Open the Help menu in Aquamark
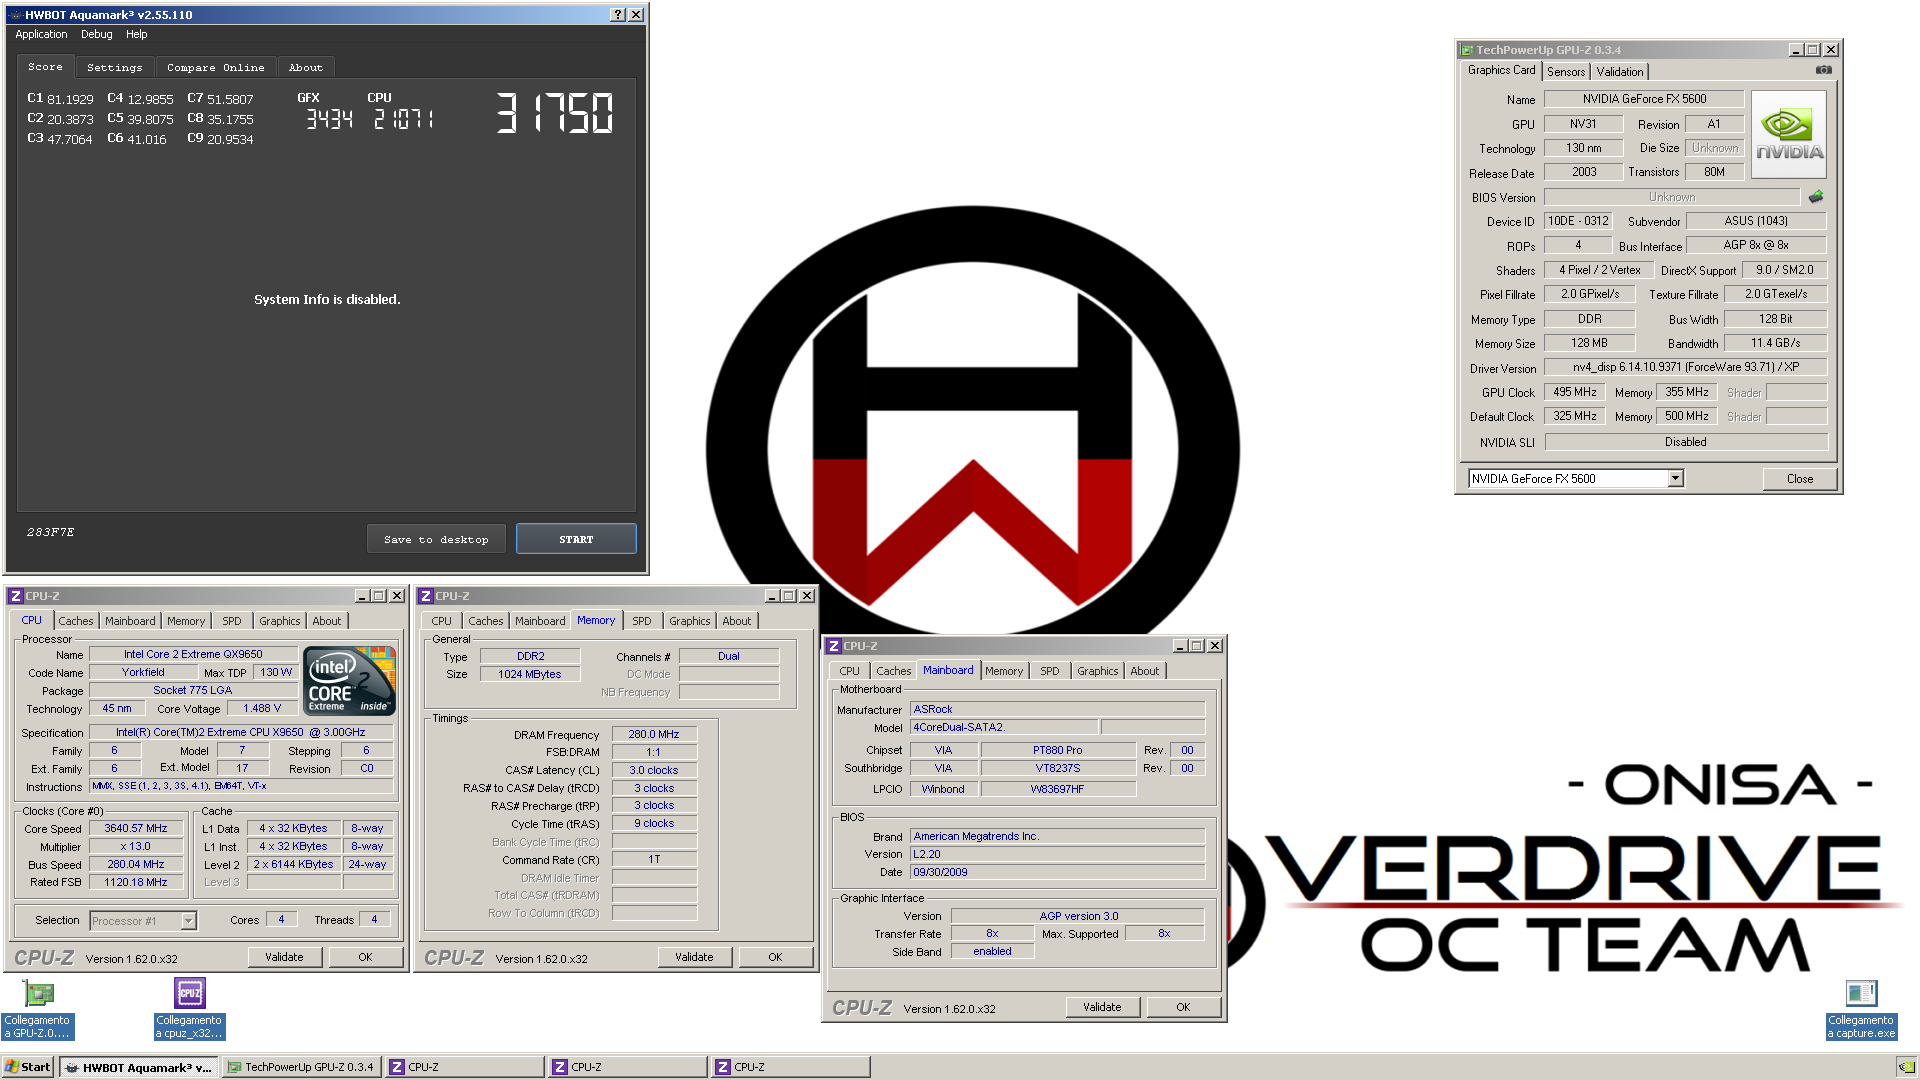 137,34
